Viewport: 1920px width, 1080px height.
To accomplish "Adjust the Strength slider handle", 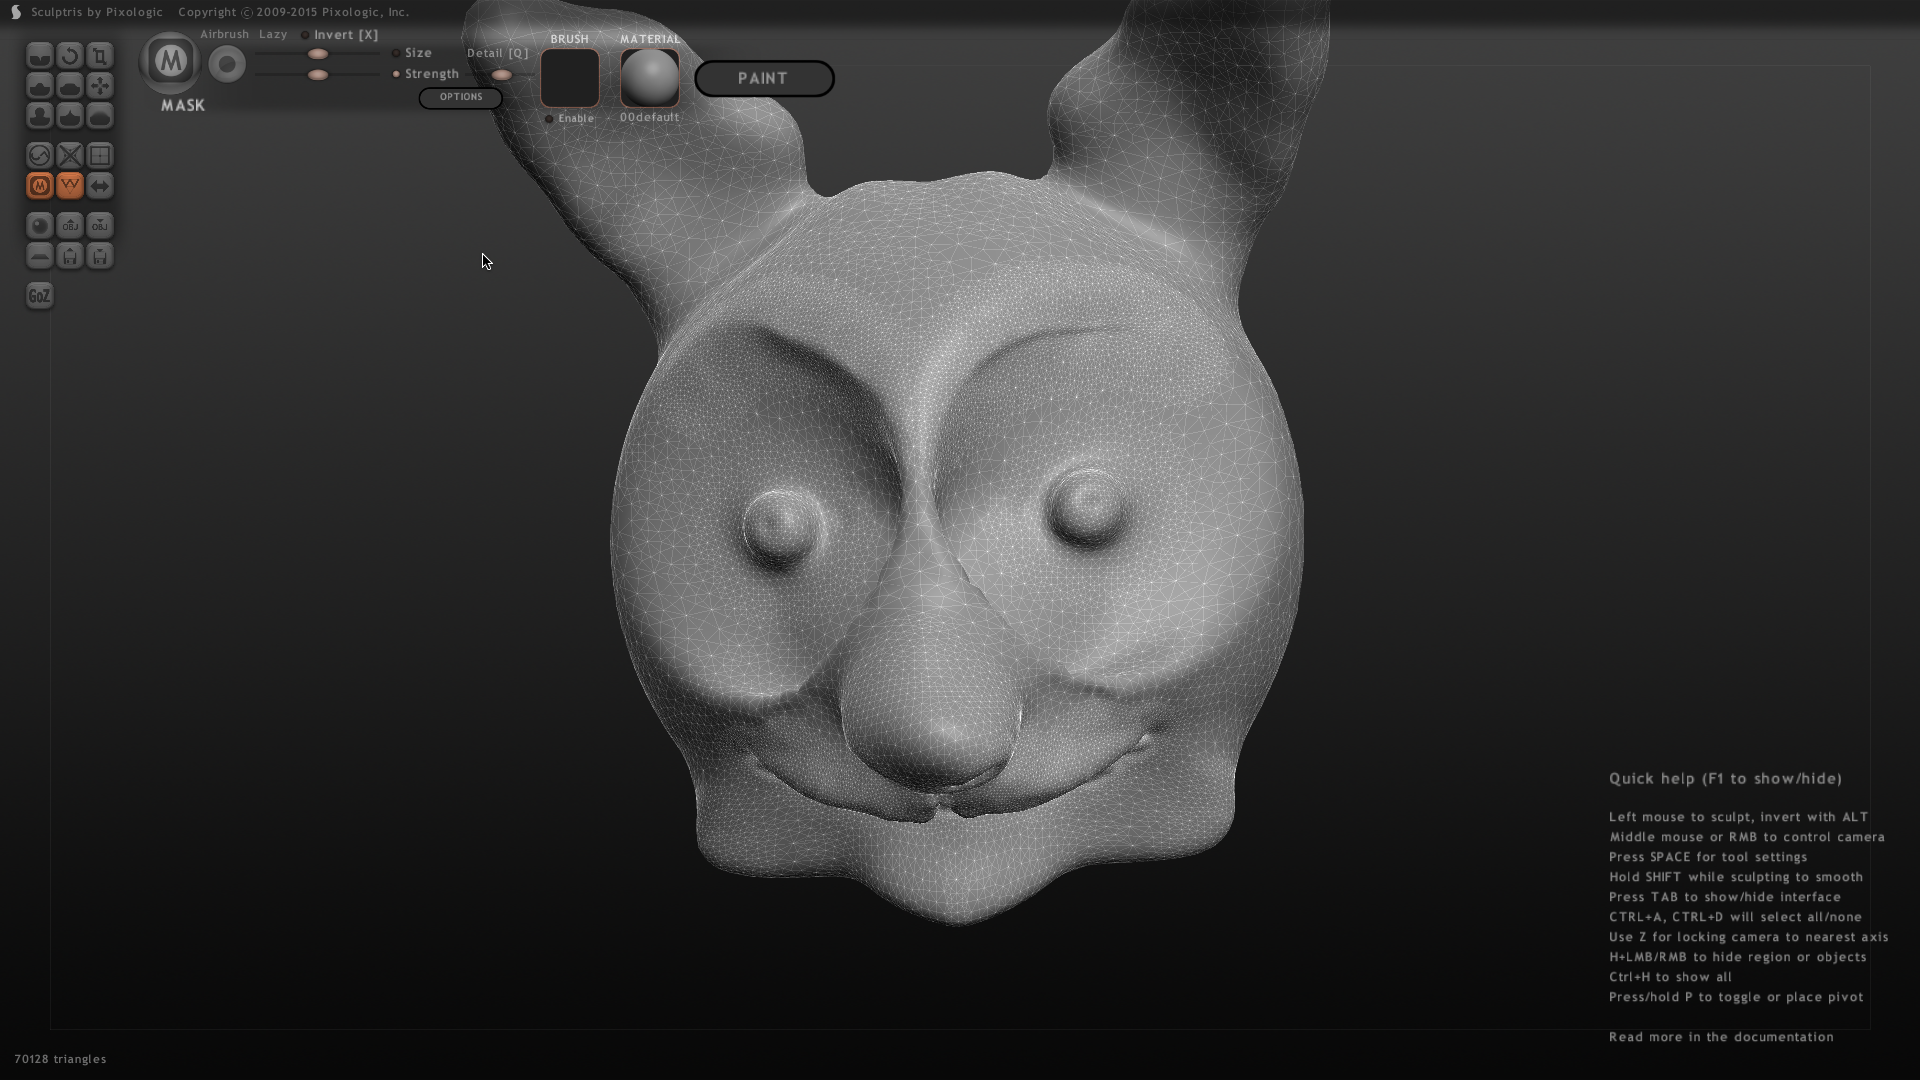I will click(318, 75).
